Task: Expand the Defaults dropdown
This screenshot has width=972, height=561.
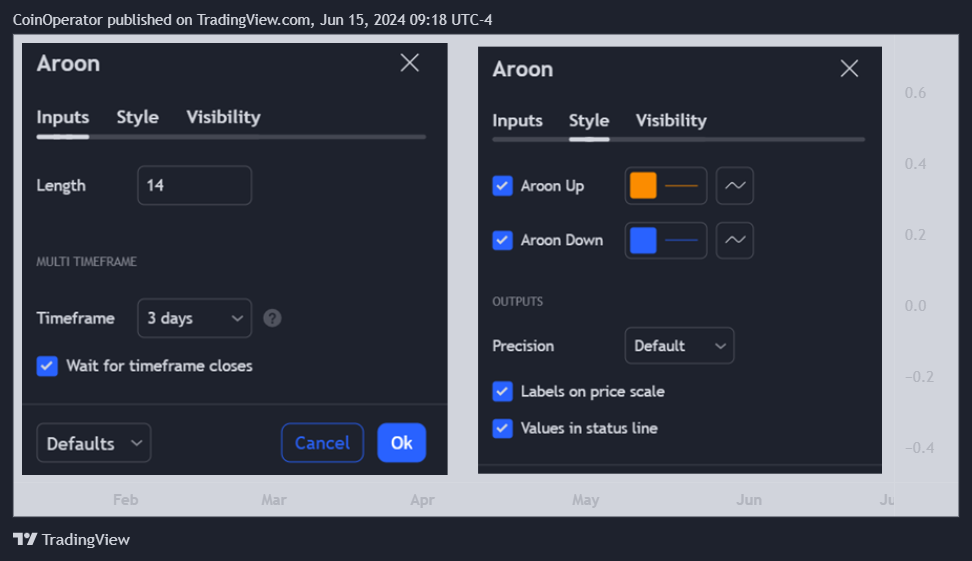Action: click(x=94, y=443)
